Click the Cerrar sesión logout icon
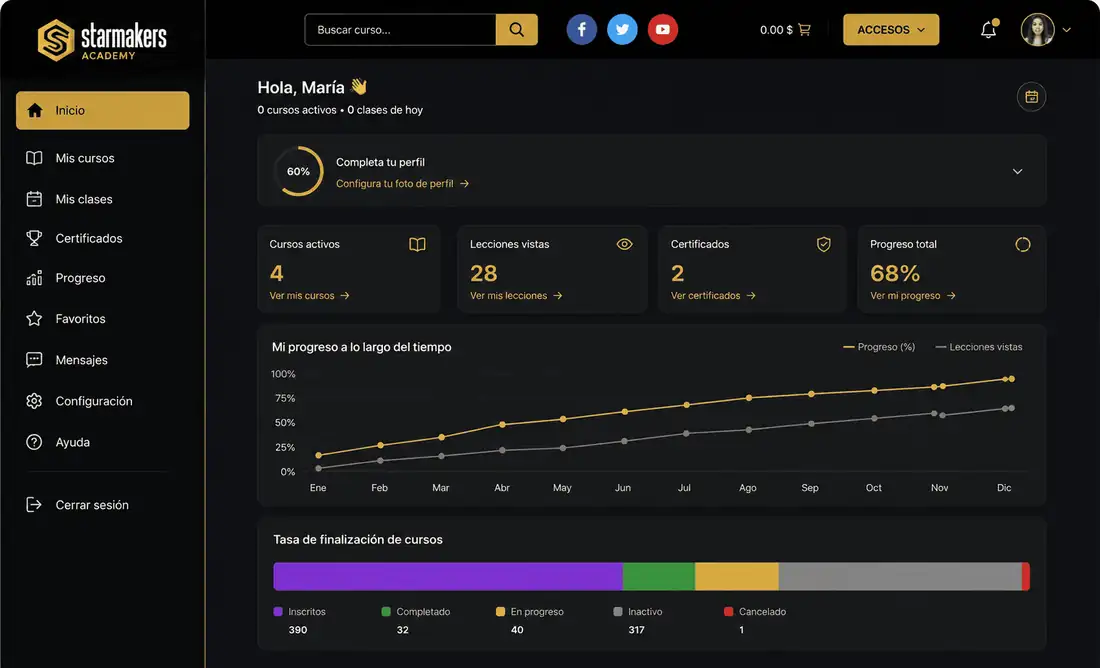The height and width of the screenshot is (668, 1100). pyautogui.click(x=34, y=505)
